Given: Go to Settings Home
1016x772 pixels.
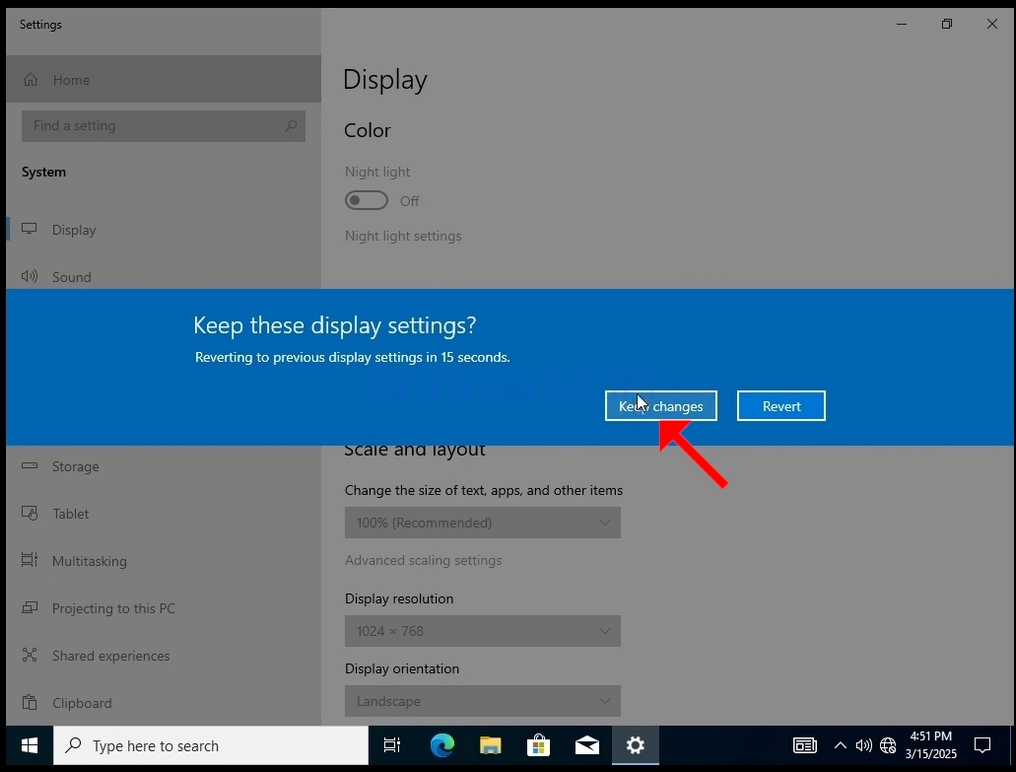Looking at the screenshot, I should point(163,79).
